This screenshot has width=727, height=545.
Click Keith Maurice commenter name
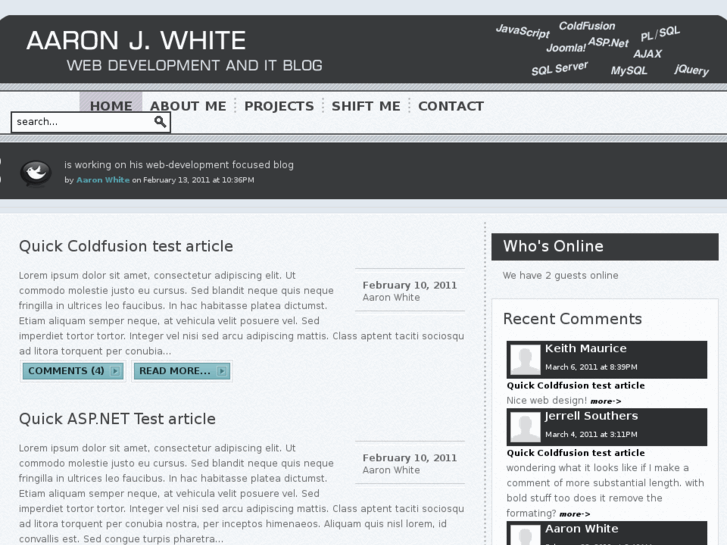click(x=586, y=348)
